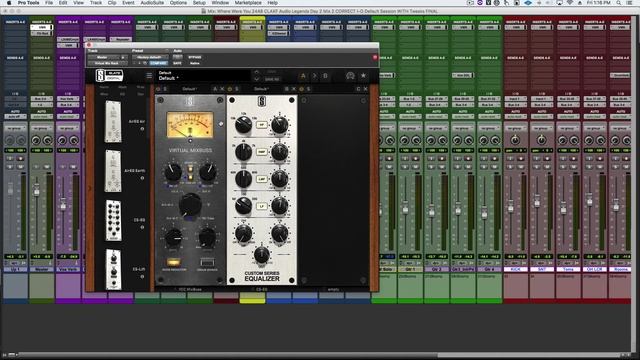The width and height of the screenshot is (640, 360).
Task: Click the small icon under AirEQ Air label
Action: pyautogui.click(x=142, y=129)
